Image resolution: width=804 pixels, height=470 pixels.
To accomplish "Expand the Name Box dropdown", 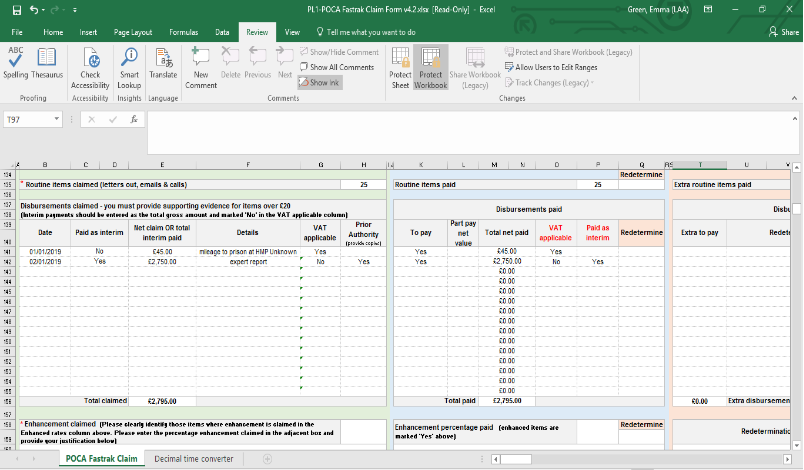I will 59,120.
